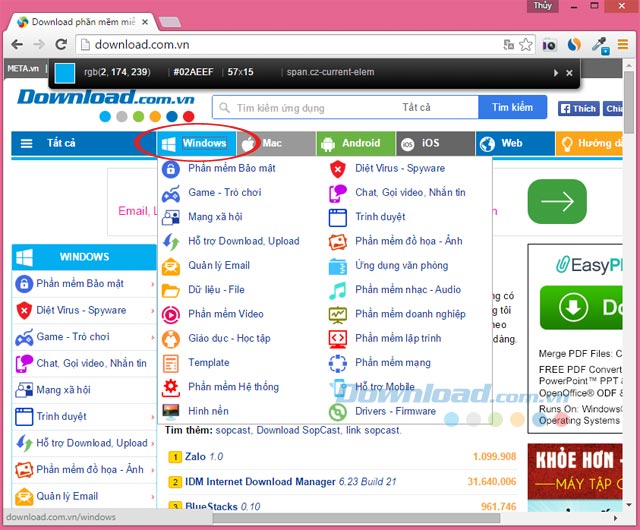This screenshot has height=530, width=640.
Task: Open the Download SopCast link
Action: coord(299,430)
